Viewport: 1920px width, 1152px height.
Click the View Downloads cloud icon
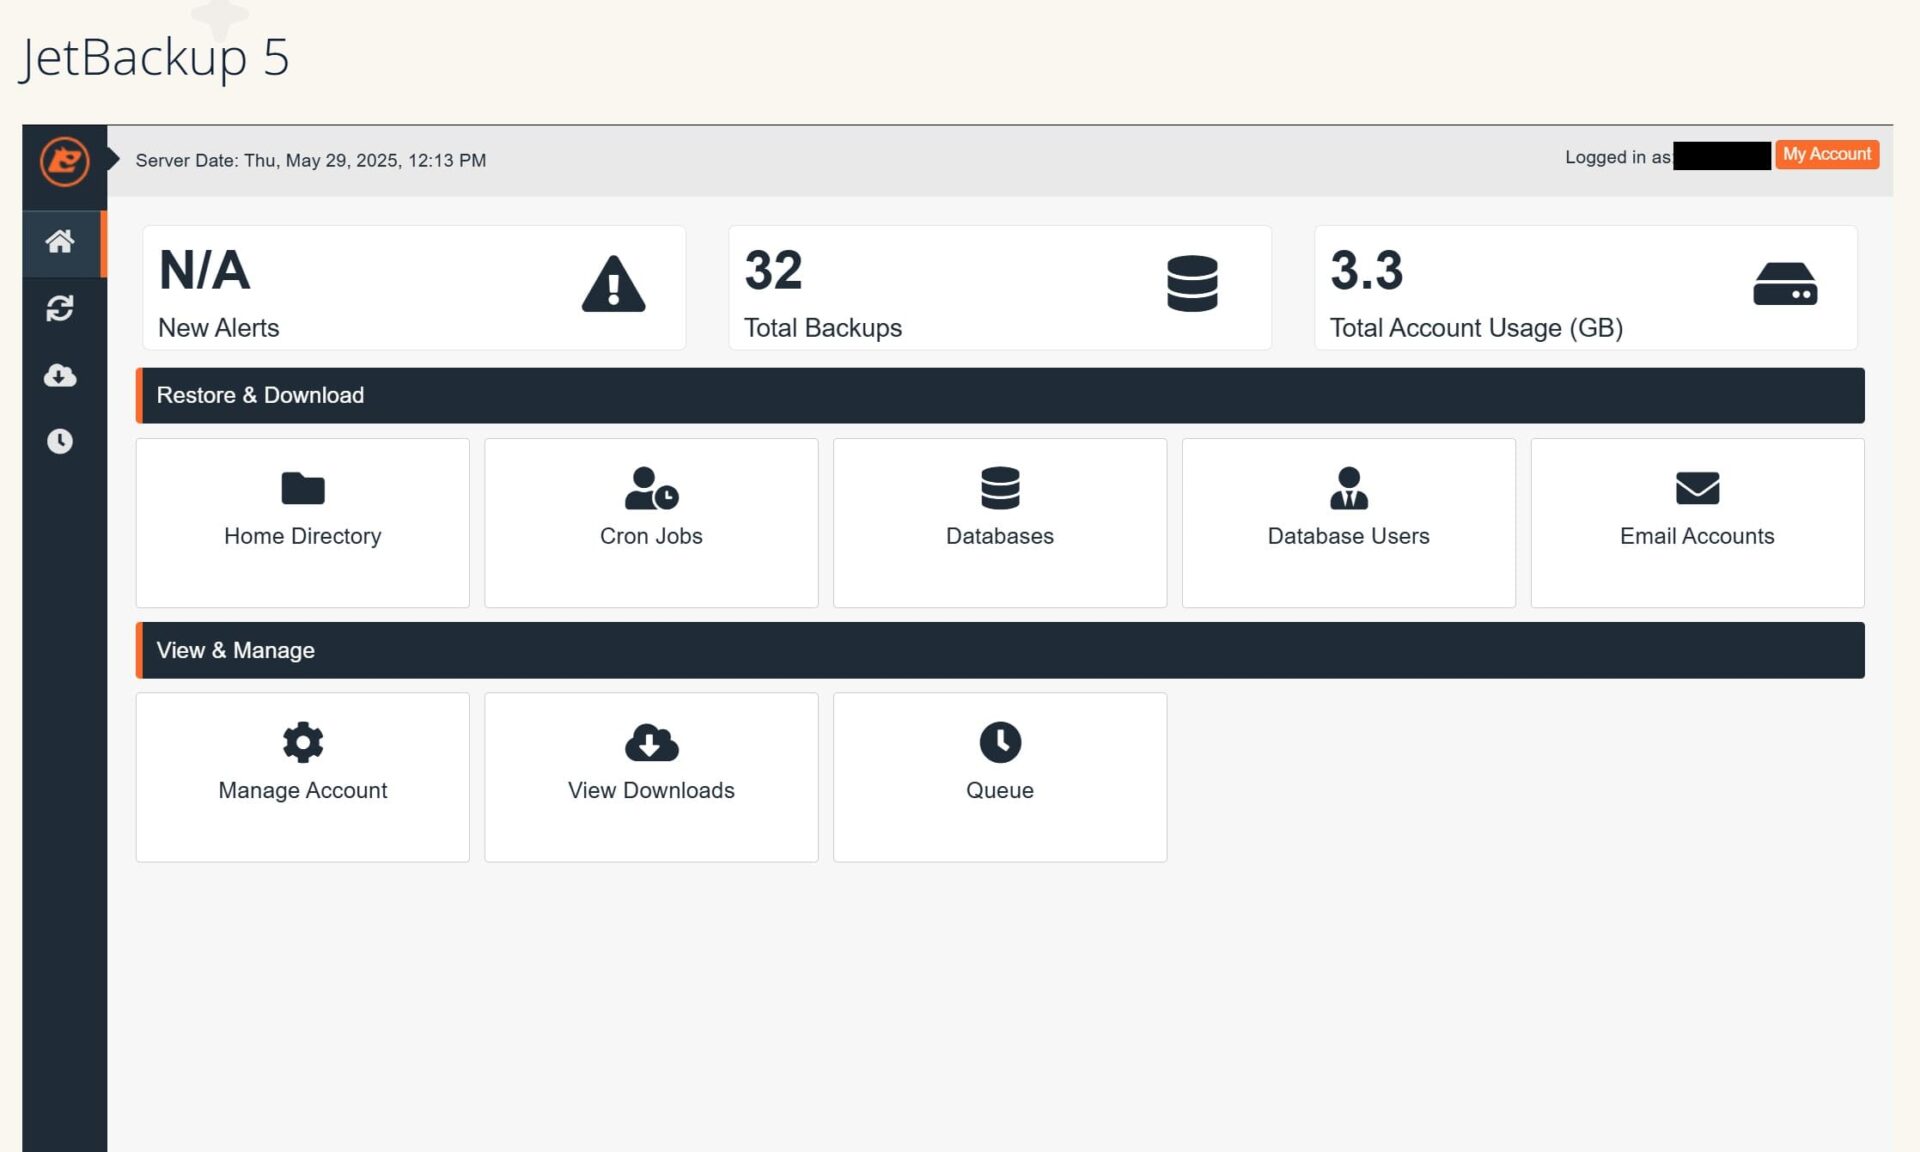pyautogui.click(x=651, y=742)
